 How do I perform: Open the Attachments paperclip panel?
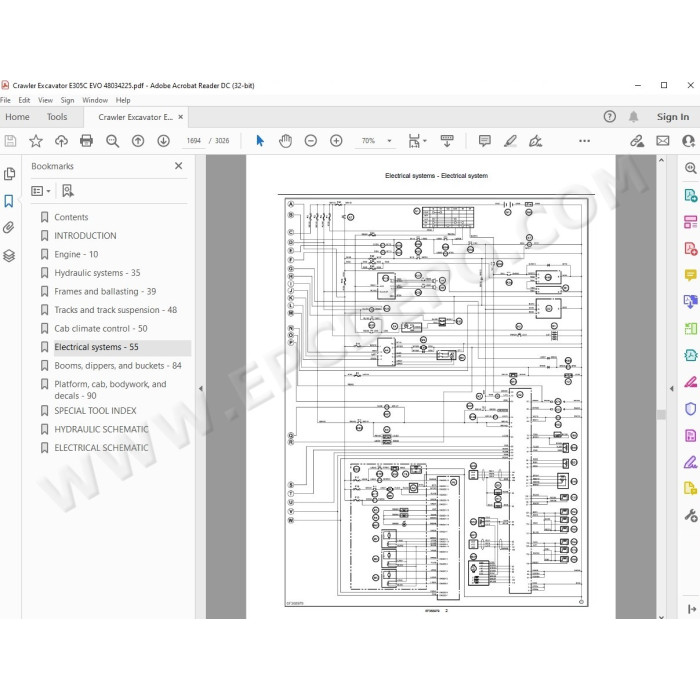click(x=9, y=228)
